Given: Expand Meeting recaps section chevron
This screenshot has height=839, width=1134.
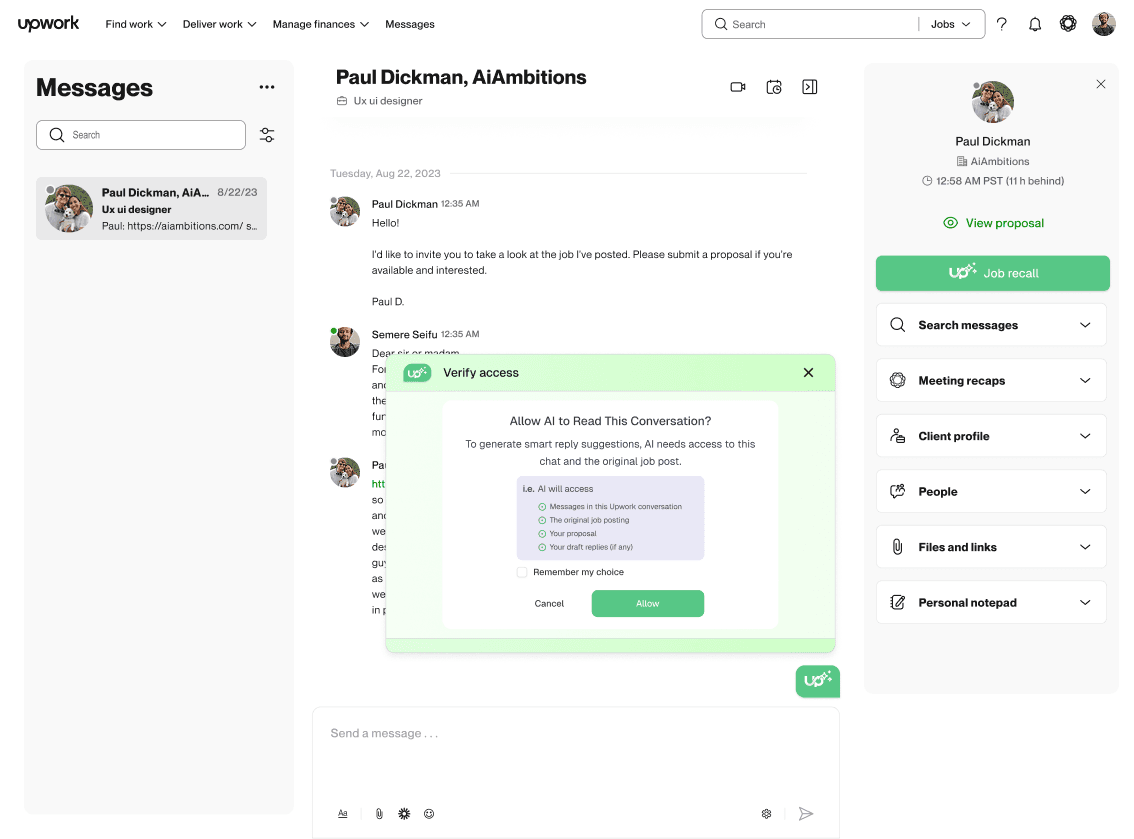Looking at the screenshot, I should pos(1085,380).
